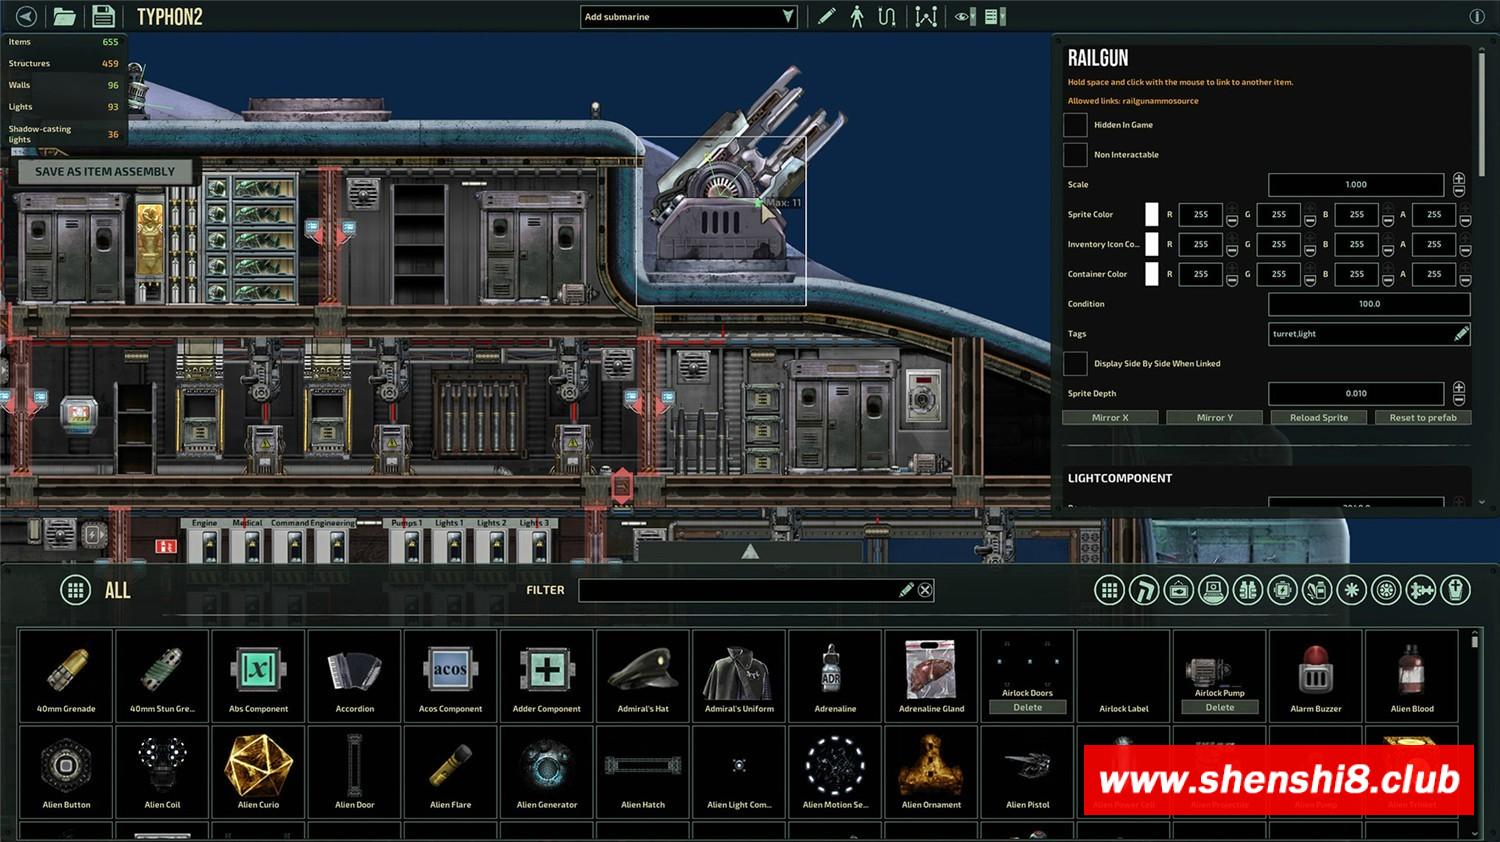Select the electrical chip category icon
Viewport: 1500px width, 842px height.
1282,591
